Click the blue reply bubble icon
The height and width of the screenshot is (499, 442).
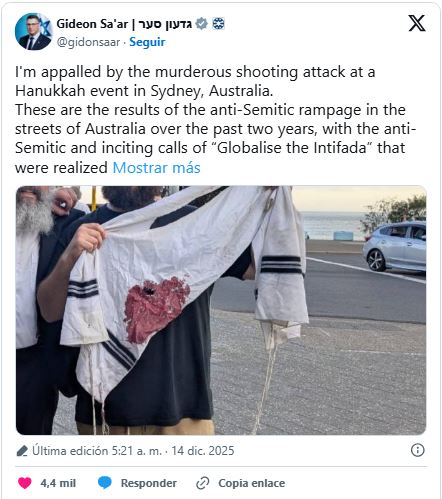pos(105,483)
